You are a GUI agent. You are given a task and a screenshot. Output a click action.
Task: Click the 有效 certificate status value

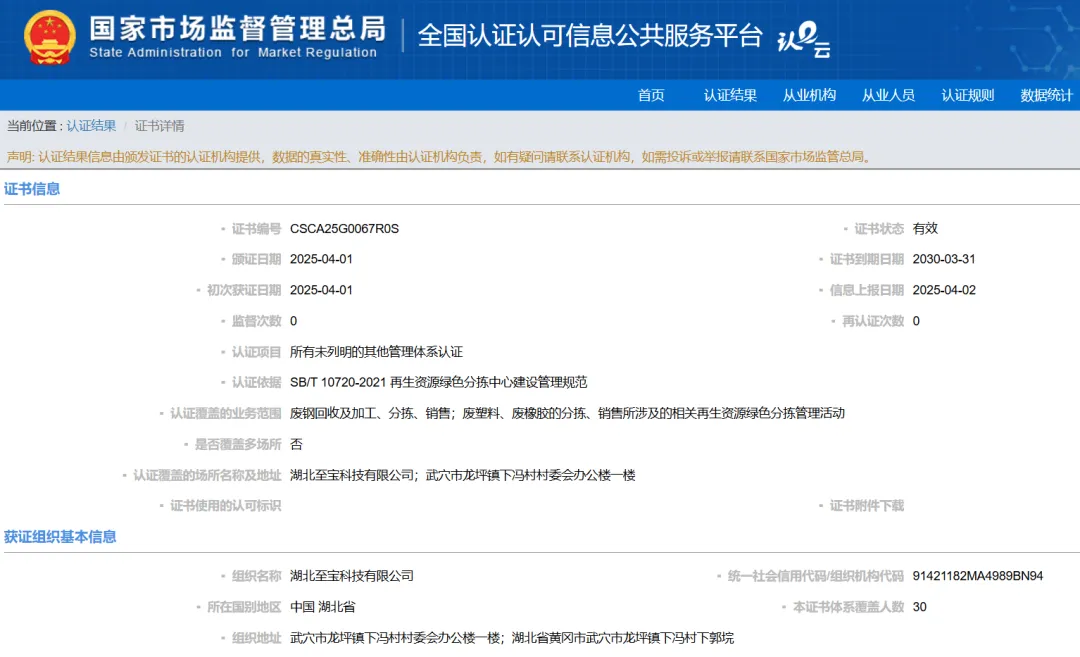[x=925, y=229]
